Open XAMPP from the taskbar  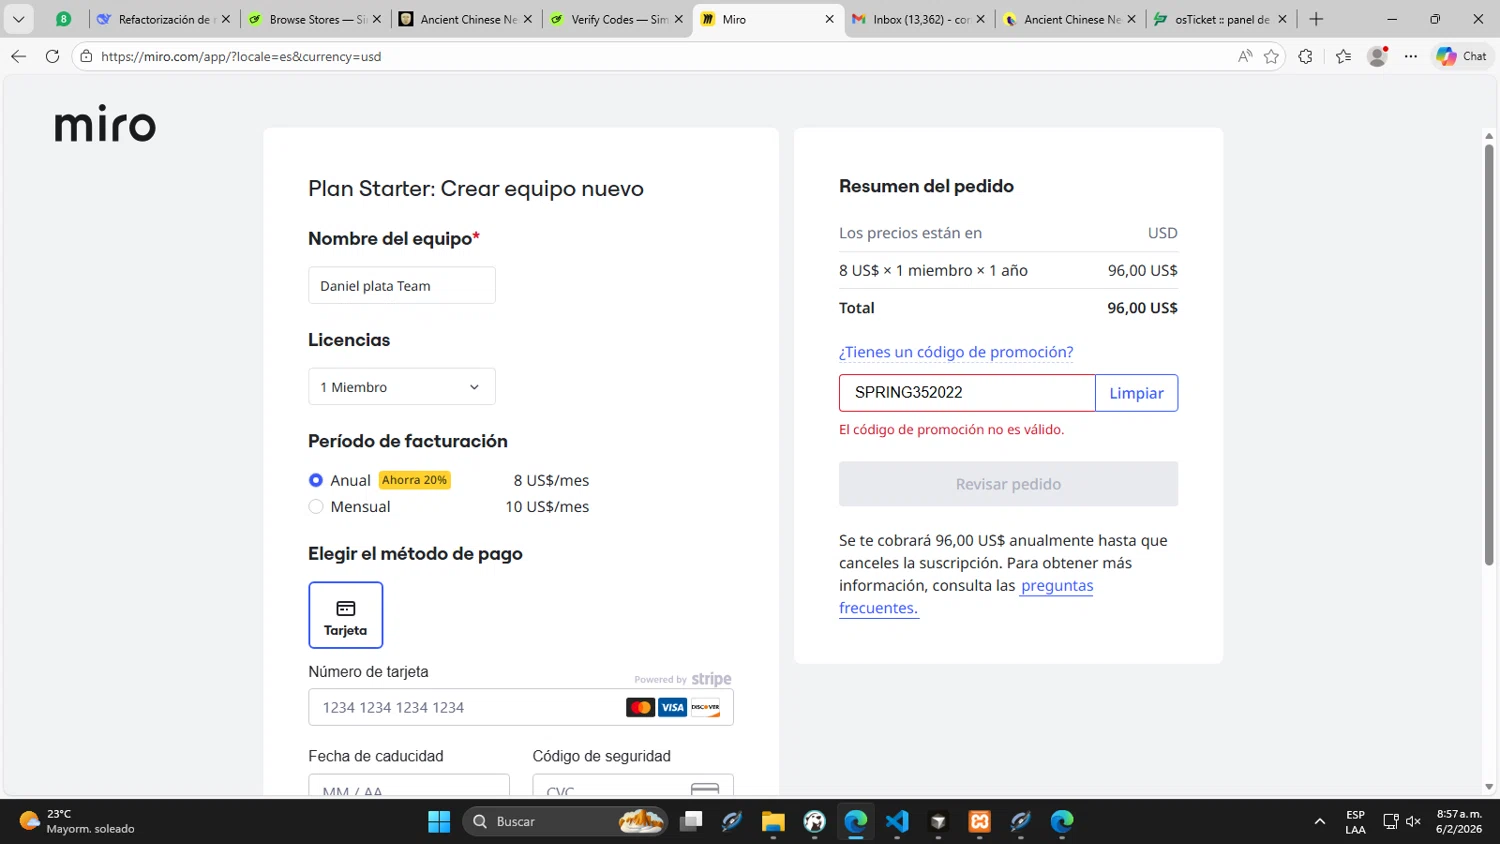click(x=980, y=821)
